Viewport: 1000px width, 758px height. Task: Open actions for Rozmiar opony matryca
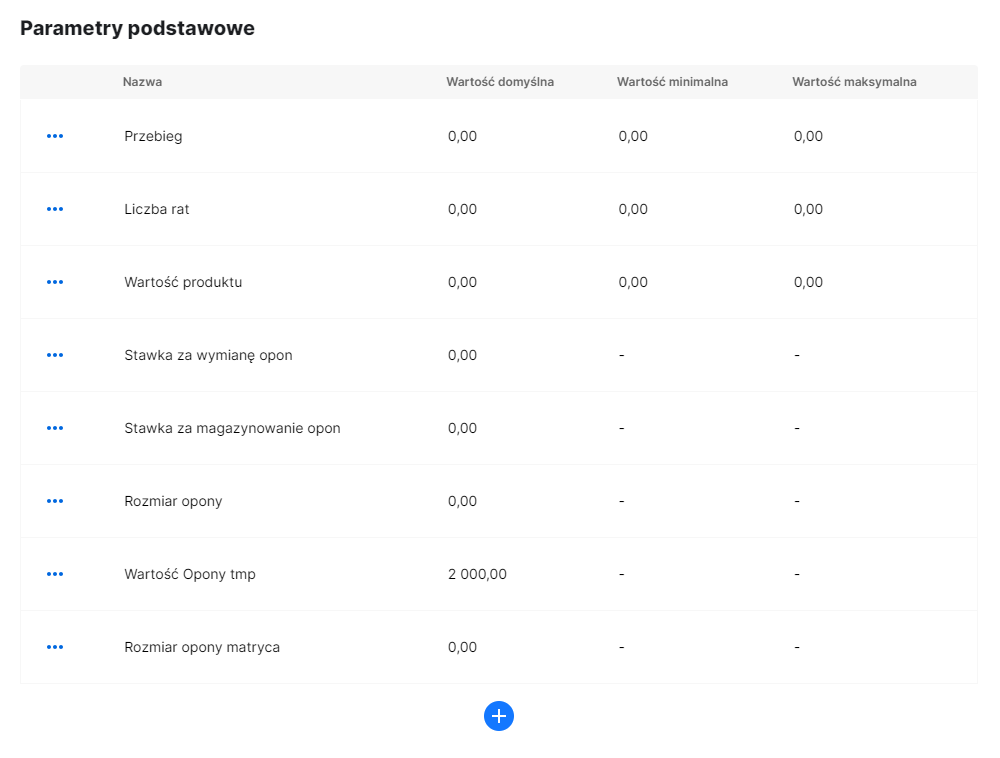55,646
